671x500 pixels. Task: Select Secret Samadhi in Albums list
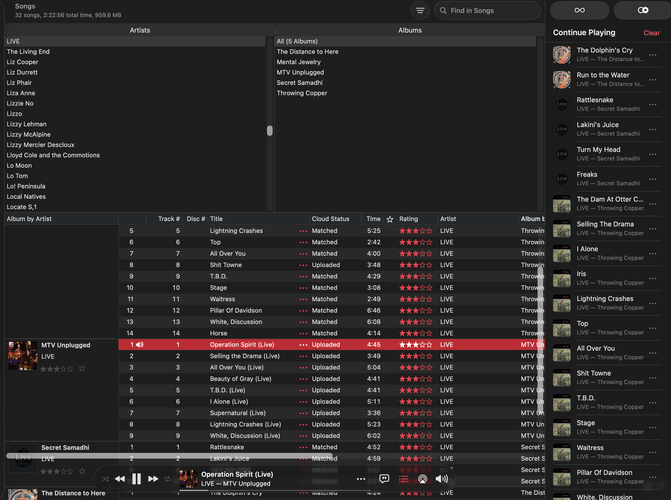pos(405,83)
